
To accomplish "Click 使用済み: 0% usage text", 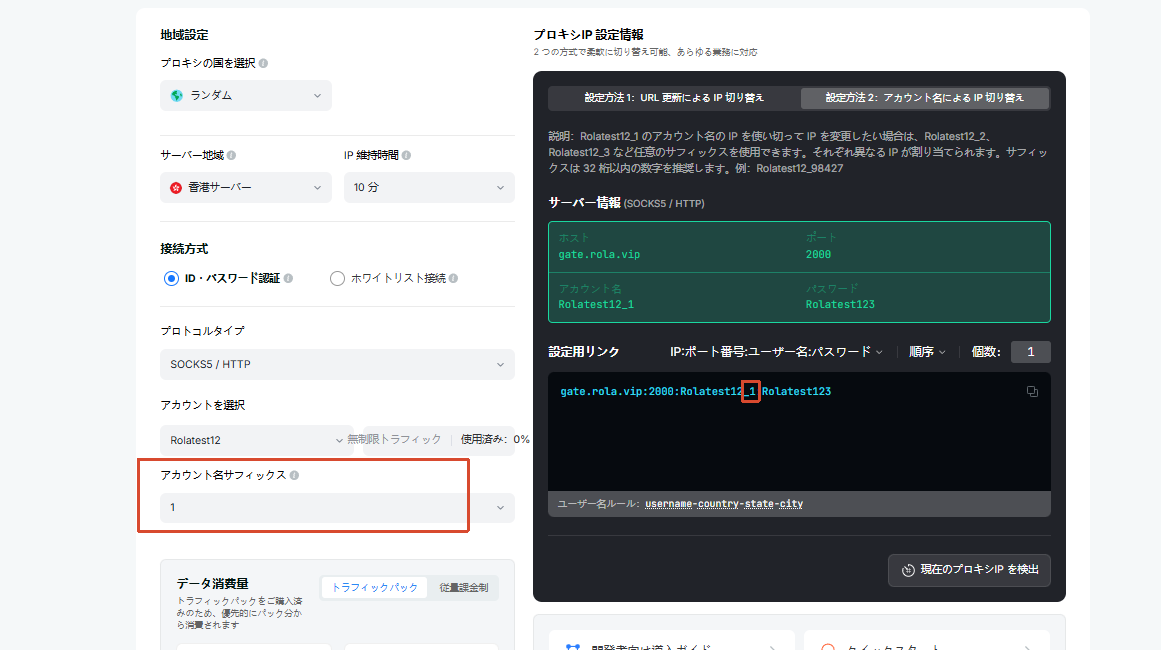I will pos(495,440).
